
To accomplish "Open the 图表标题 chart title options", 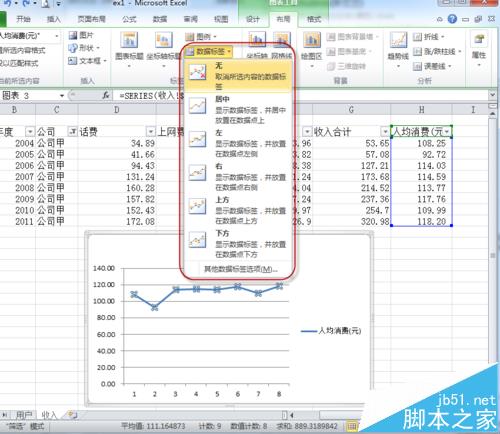I will click(129, 49).
